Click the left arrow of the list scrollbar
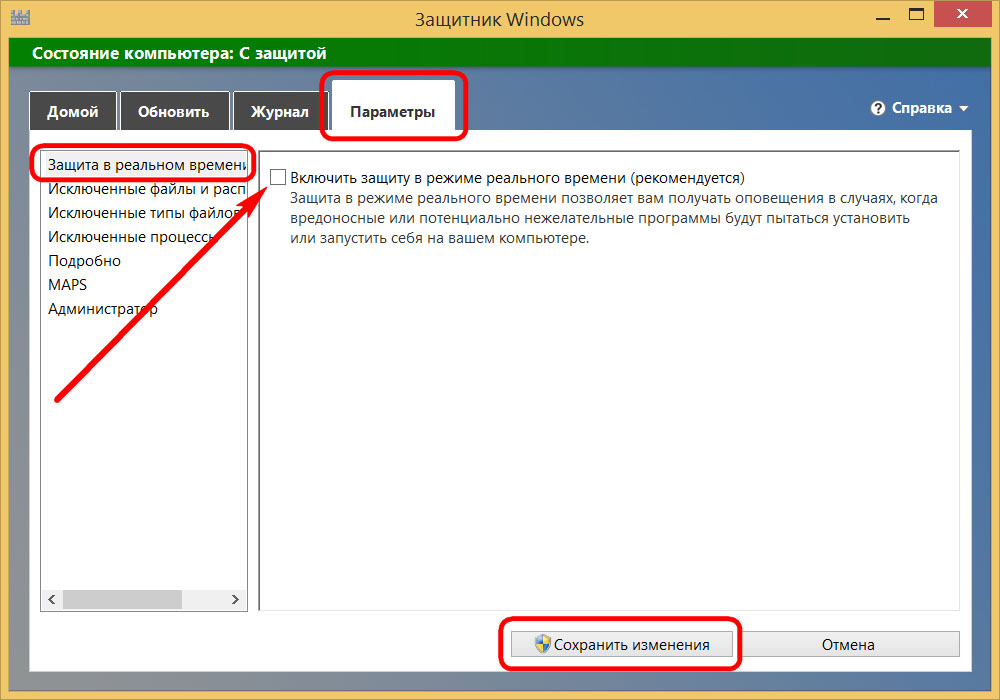 (52, 599)
